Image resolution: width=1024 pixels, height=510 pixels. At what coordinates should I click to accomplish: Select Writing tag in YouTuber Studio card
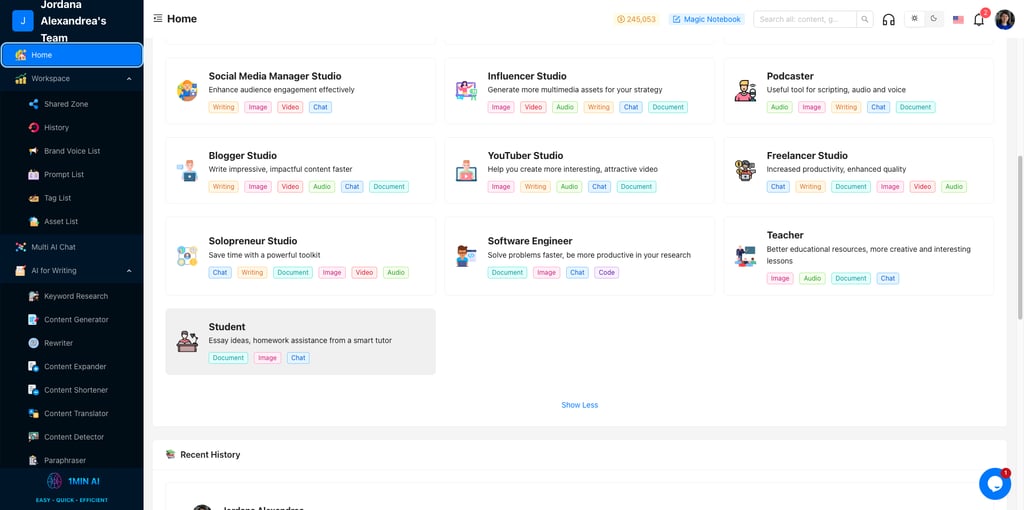coord(535,187)
